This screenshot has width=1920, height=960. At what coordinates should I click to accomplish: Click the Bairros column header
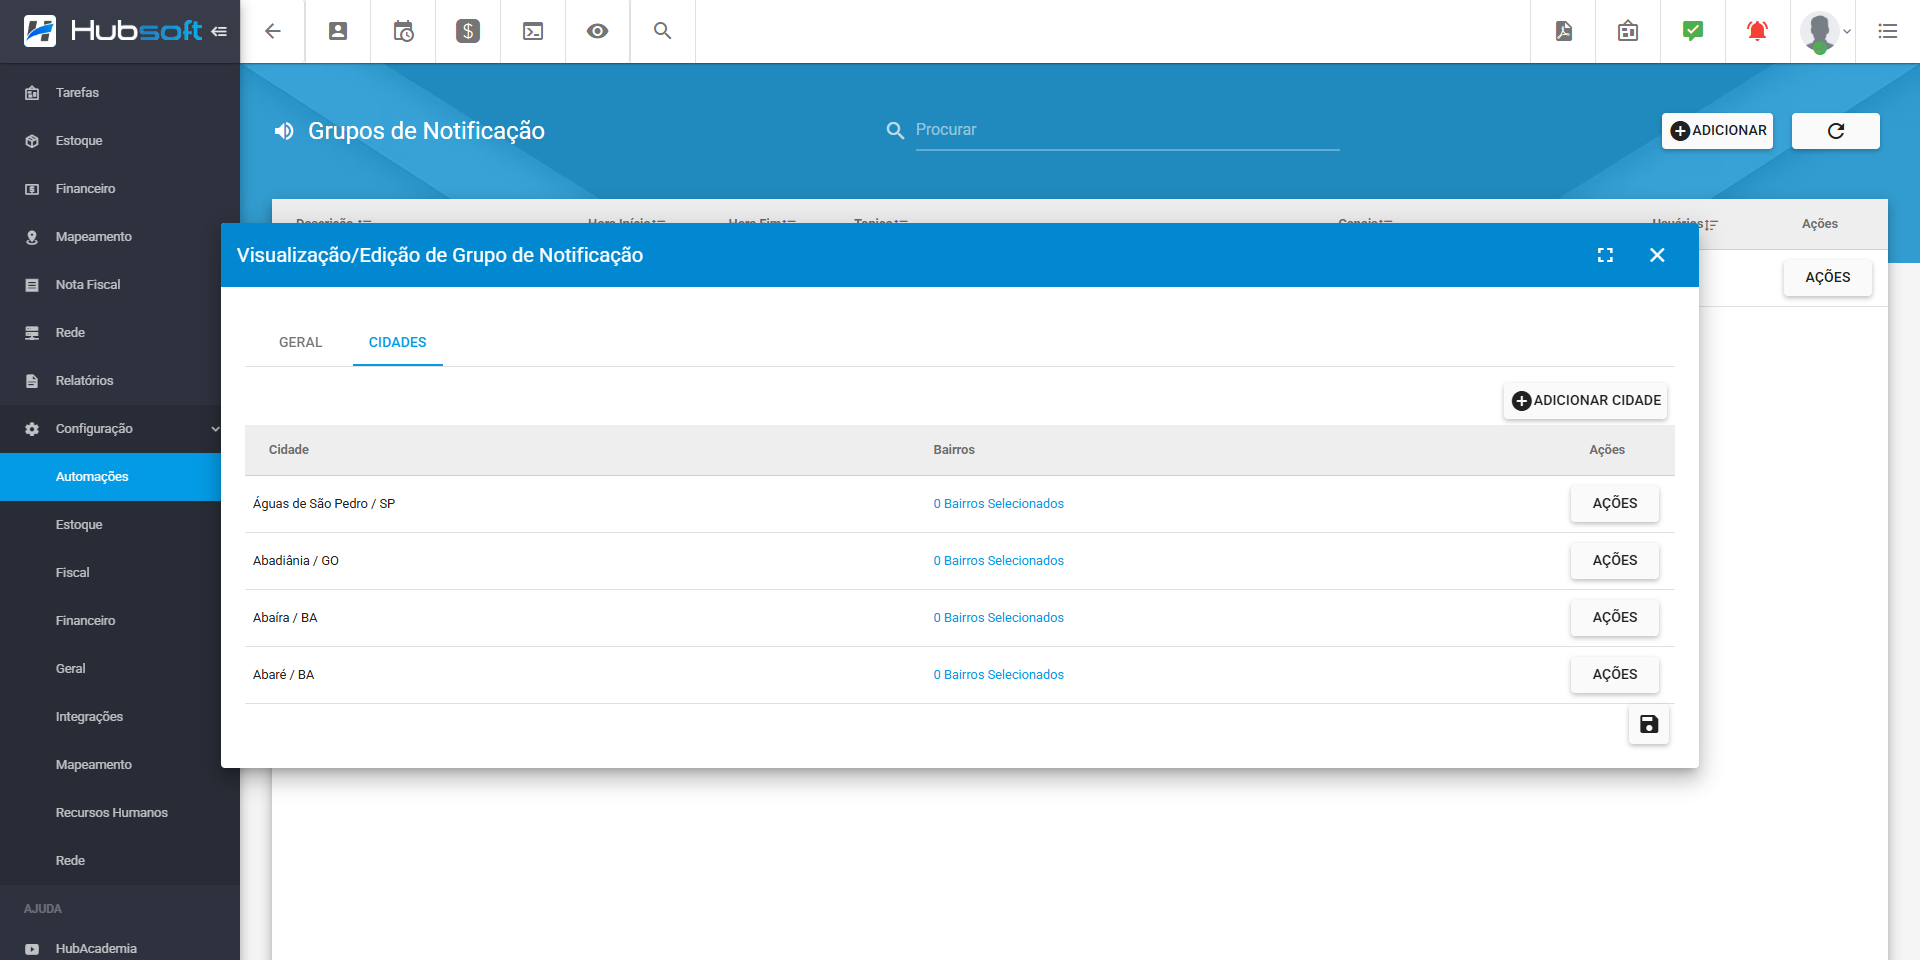(954, 450)
